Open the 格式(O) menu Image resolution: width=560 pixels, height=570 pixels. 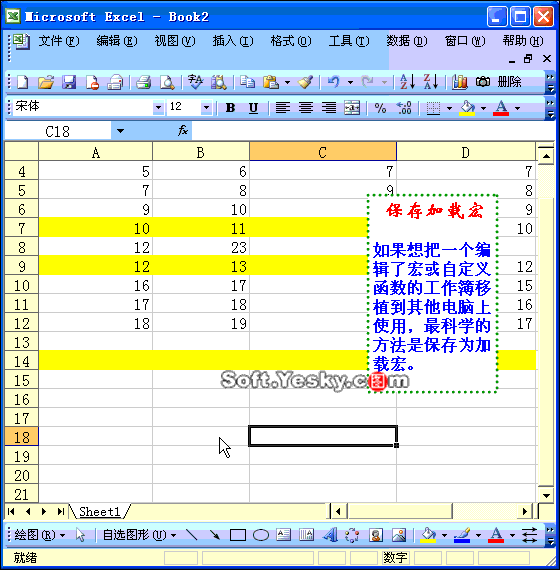291,41
